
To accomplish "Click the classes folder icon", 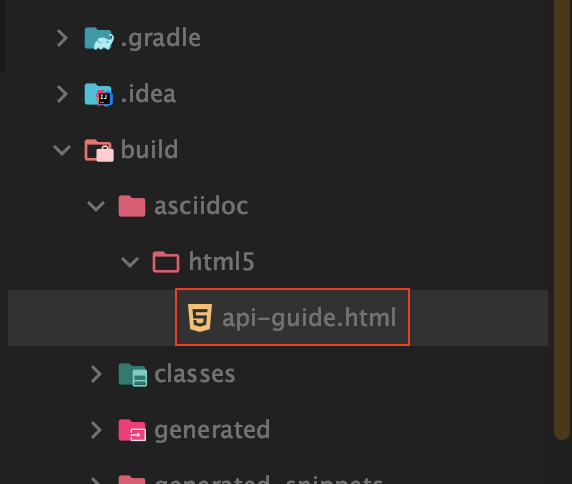I will (x=133, y=375).
